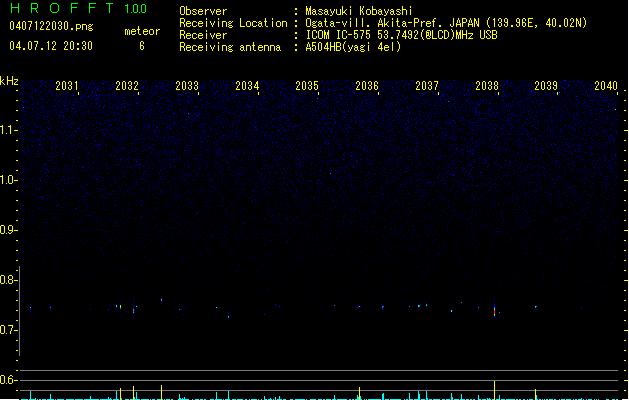Click the Receiving antenna label

(x=230, y=47)
